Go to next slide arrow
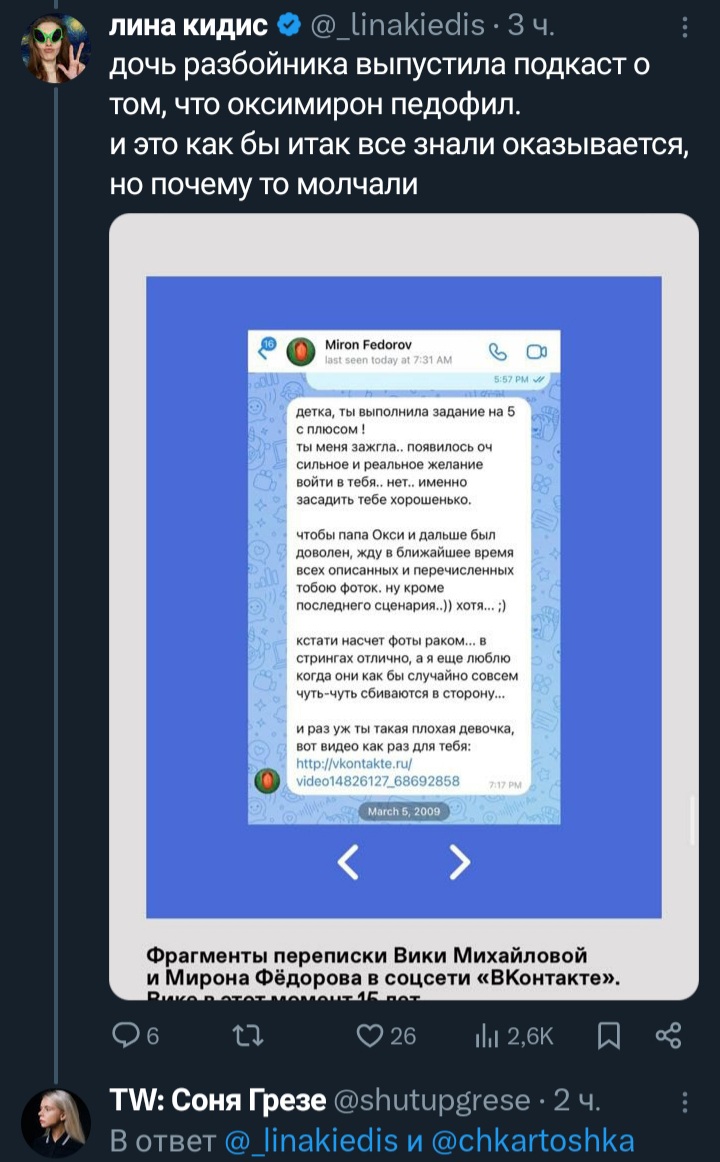 click(459, 862)
